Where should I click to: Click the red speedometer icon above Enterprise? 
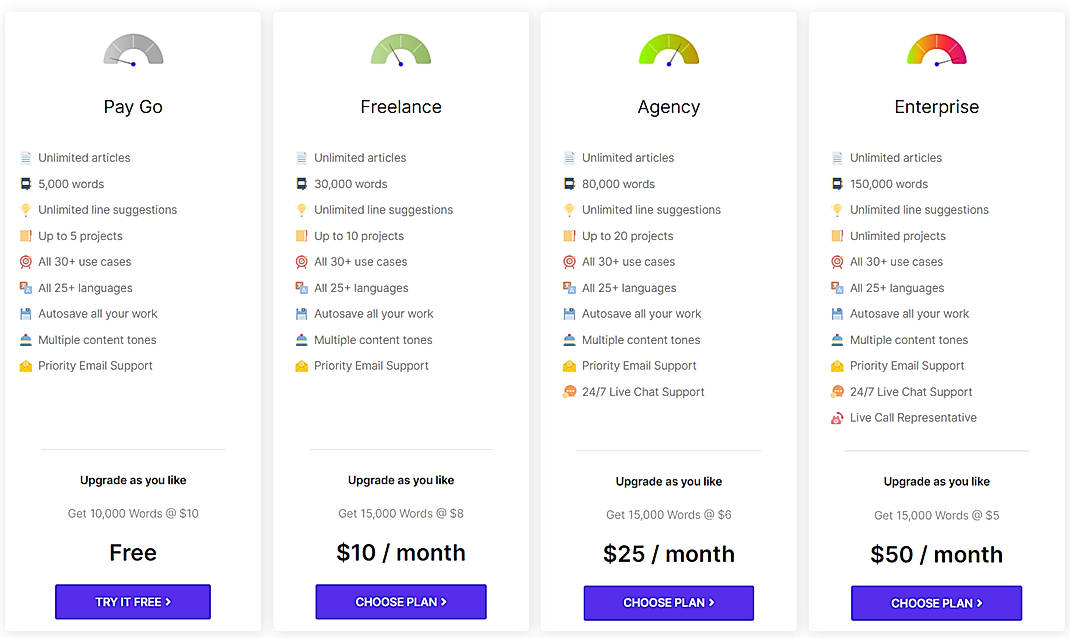pyautogui.click(x=936, y=50)
